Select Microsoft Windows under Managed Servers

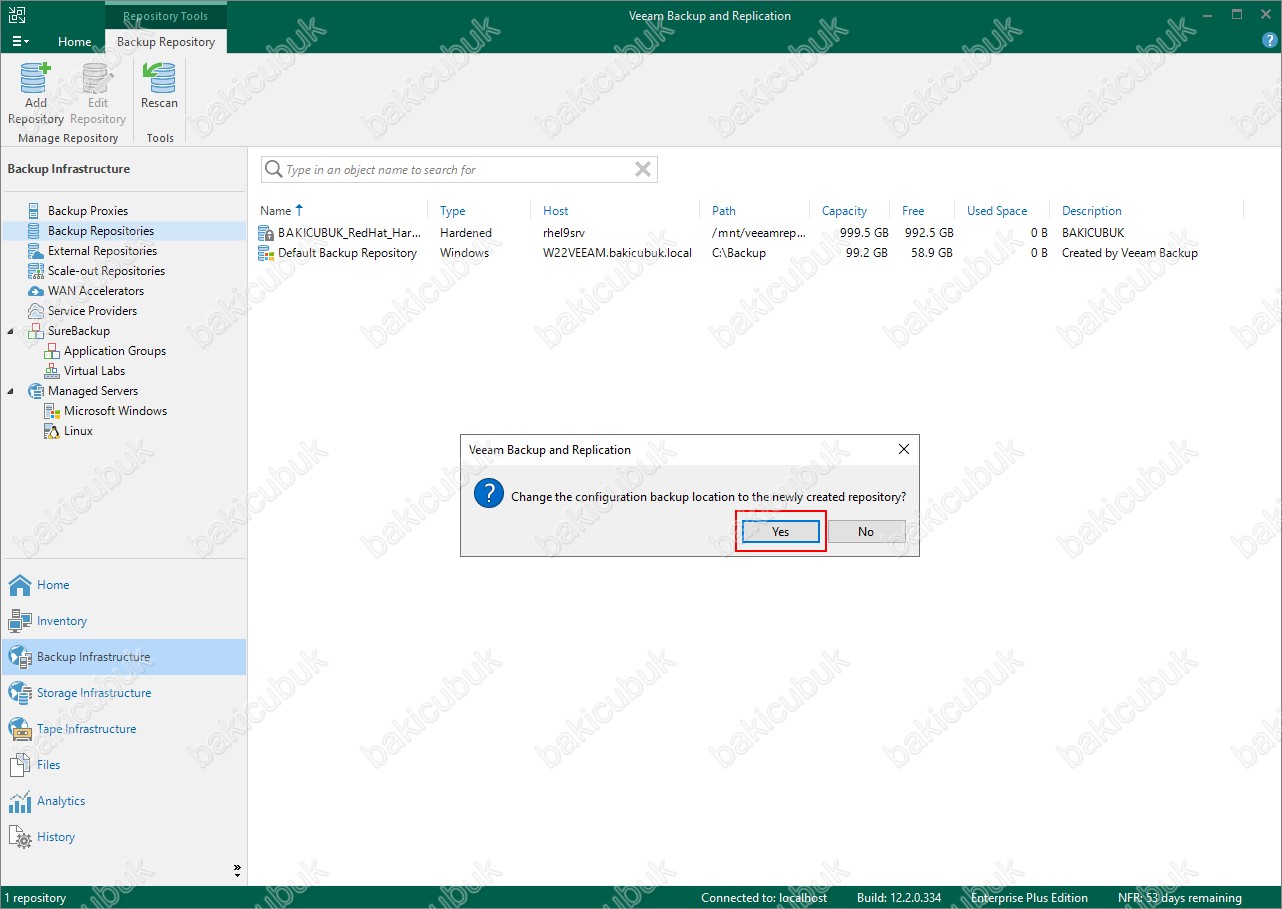[x=115, y=411]
